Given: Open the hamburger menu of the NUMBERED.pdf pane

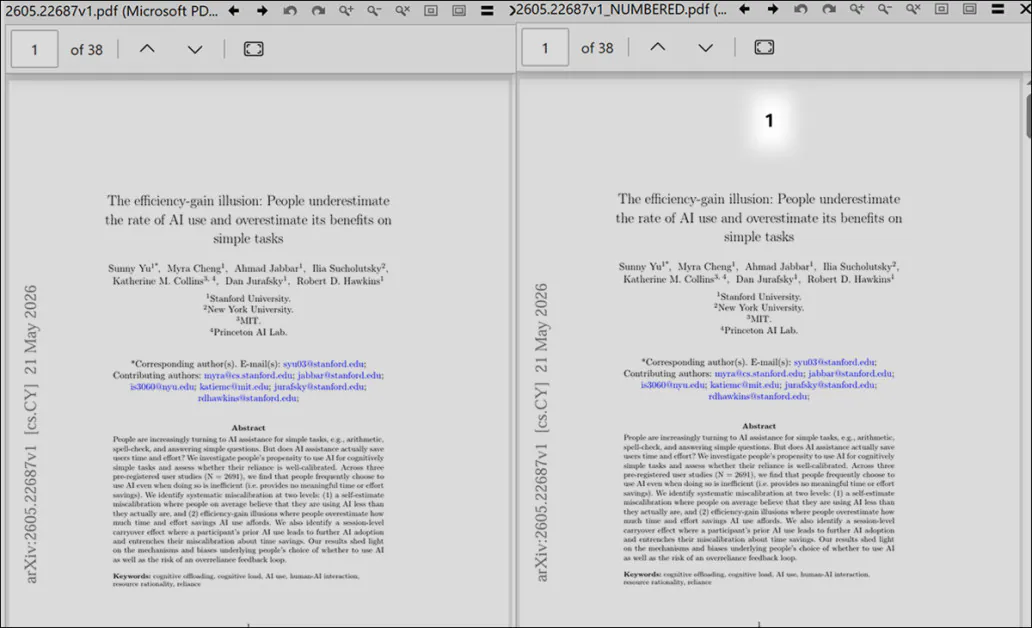Looking at the screenshot, I should tap(998, 9).
